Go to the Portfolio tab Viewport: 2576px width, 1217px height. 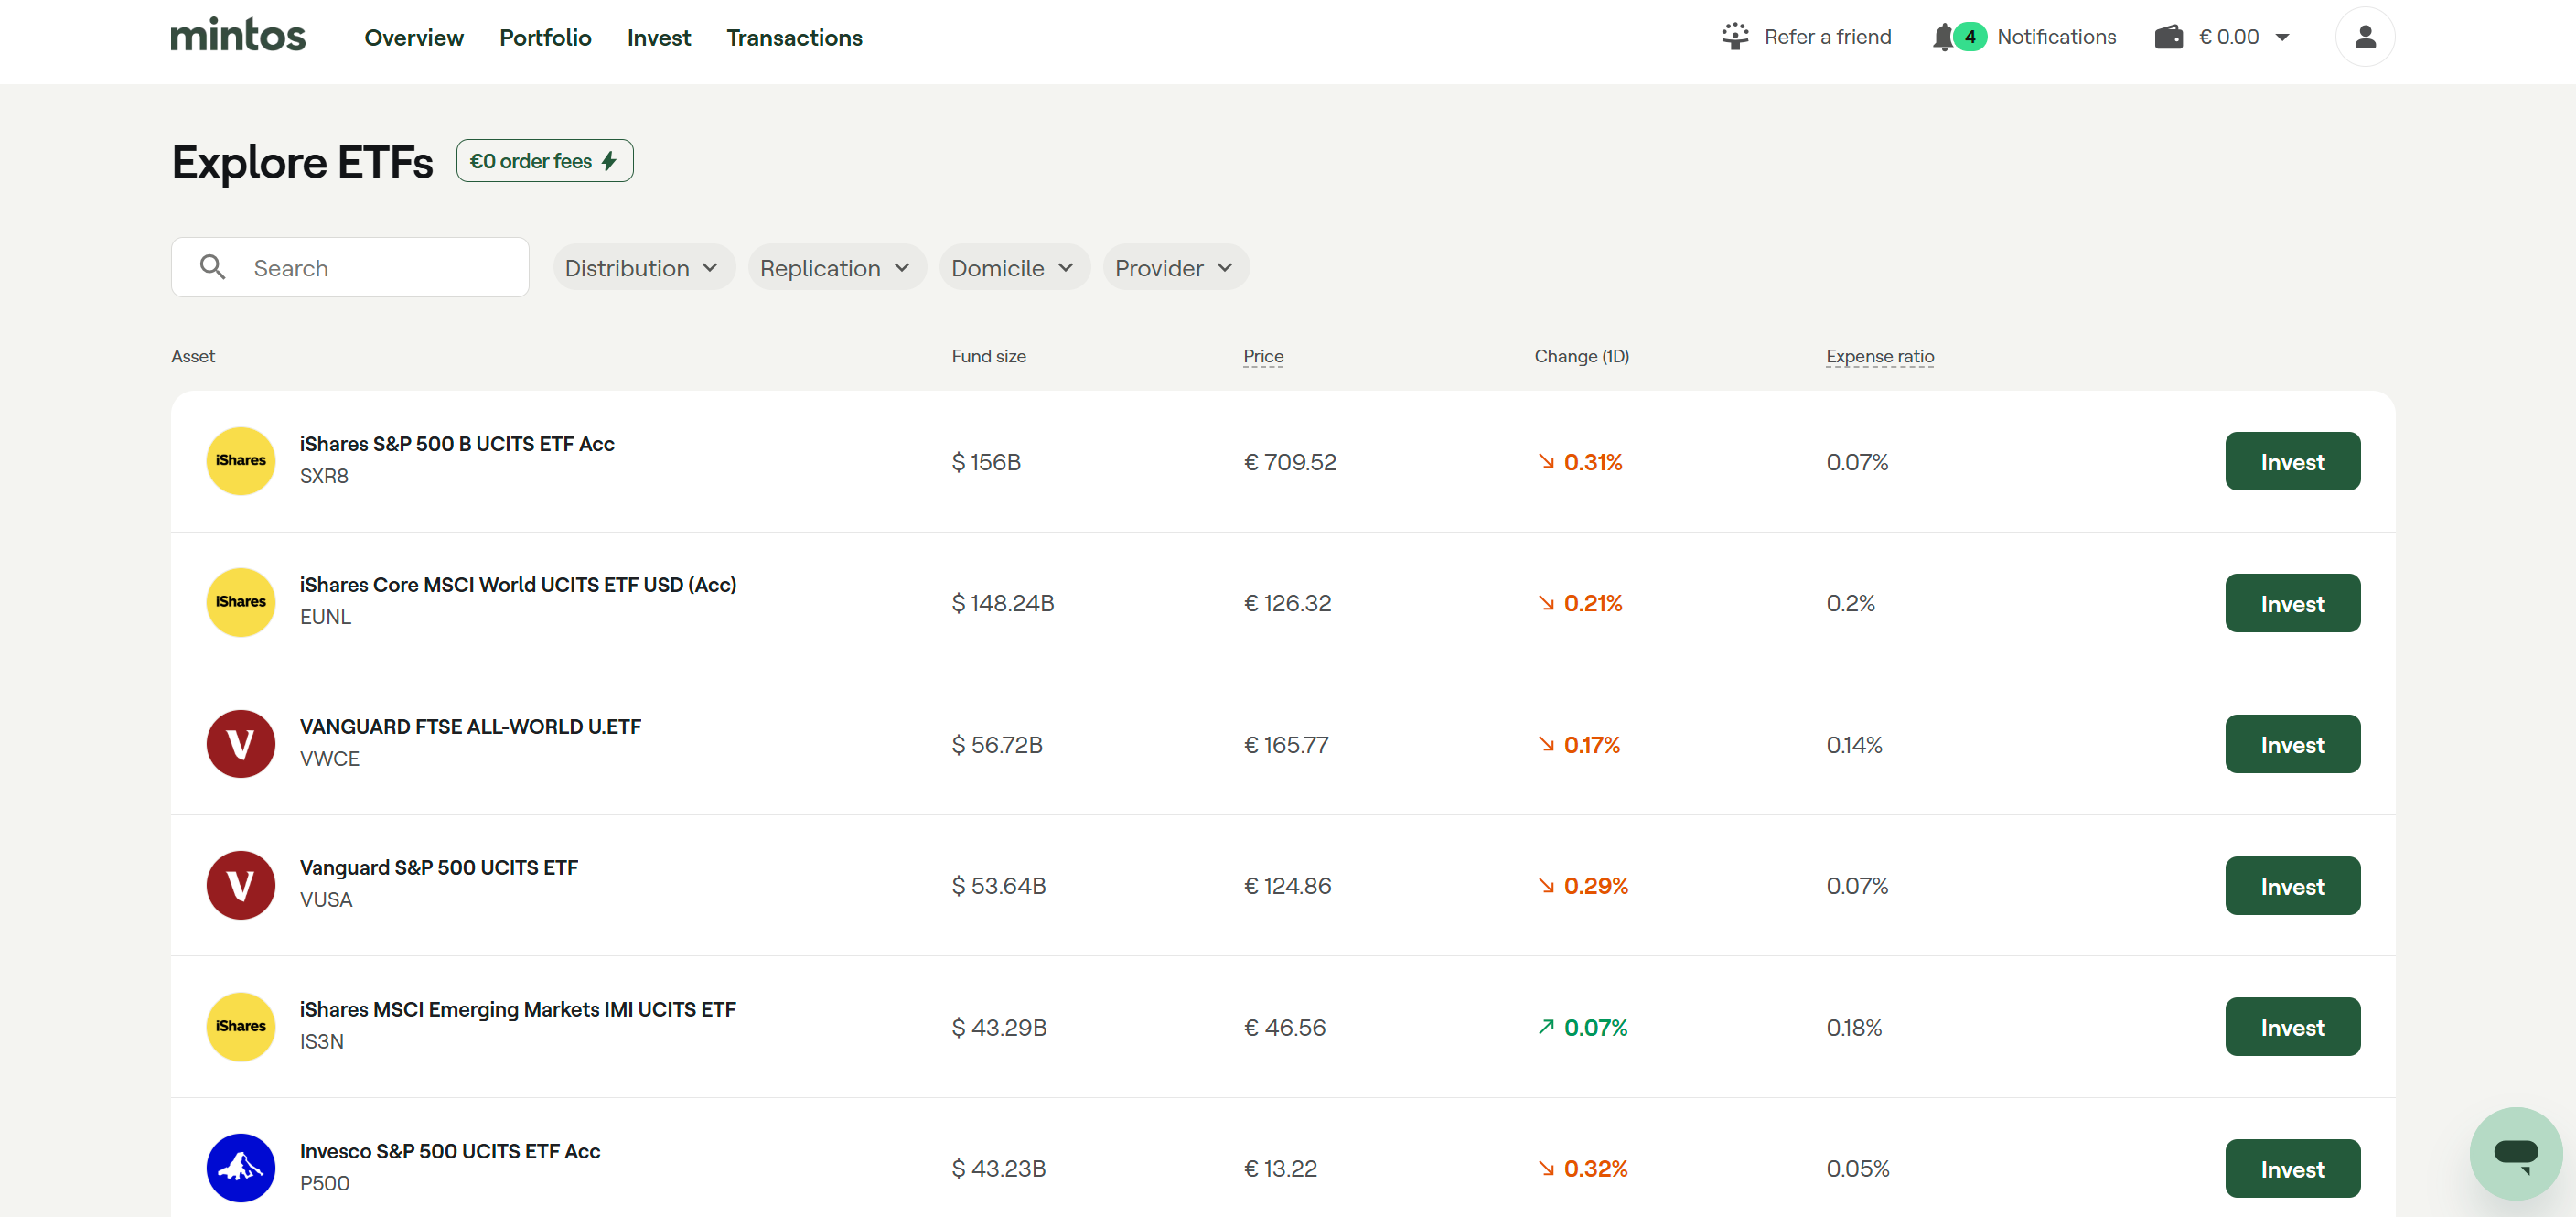545,38
